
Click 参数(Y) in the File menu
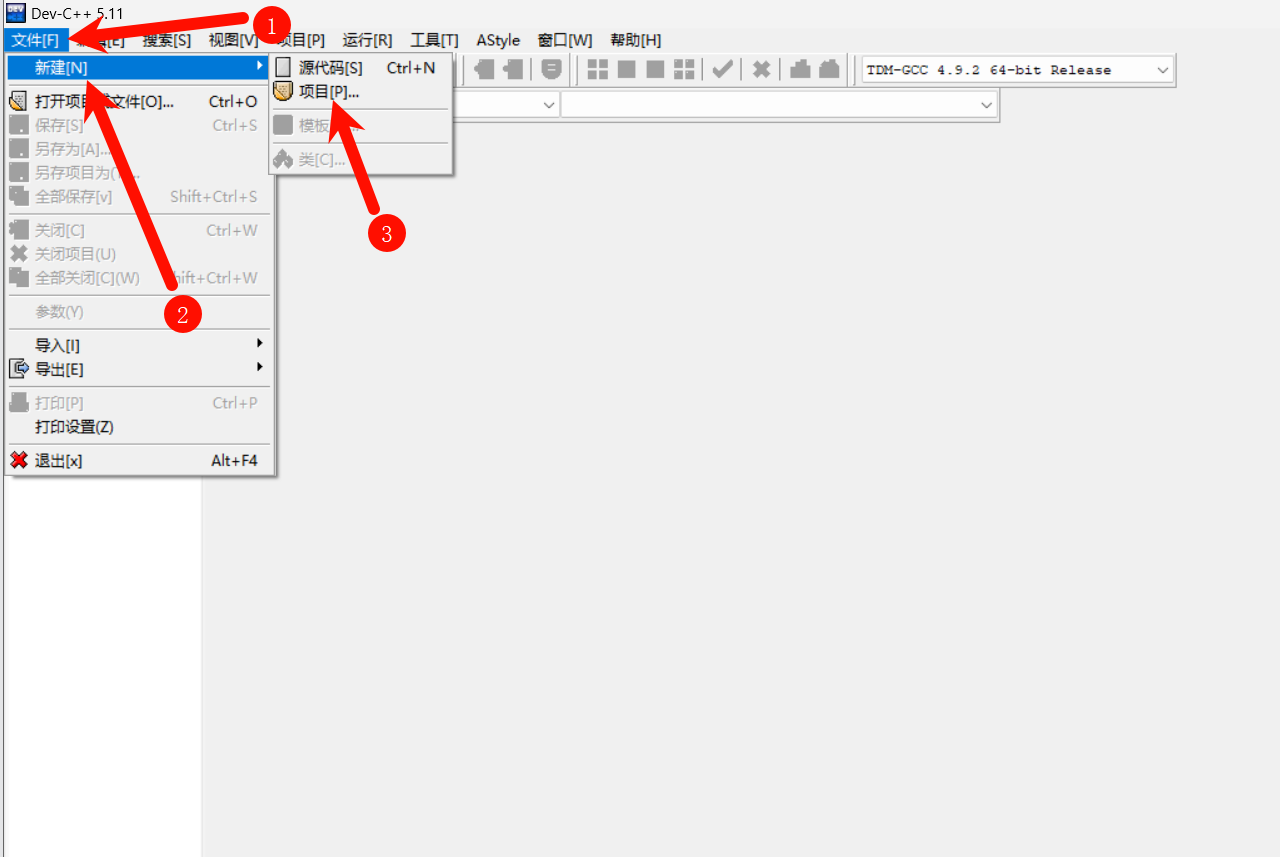pyautogui.click(x=138, y=311)
